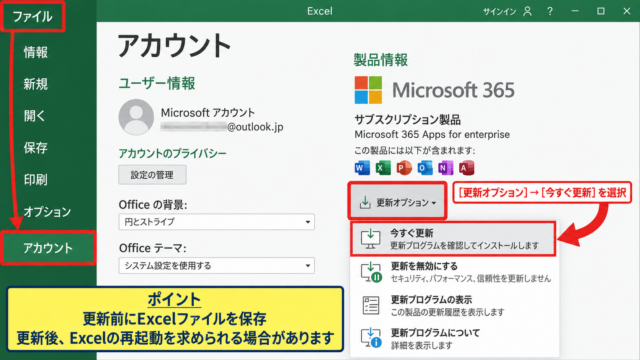The width and height of the screenshot is (640, 360).
Task: Click the アカウントのプライバシー heading
Action: 172,153
